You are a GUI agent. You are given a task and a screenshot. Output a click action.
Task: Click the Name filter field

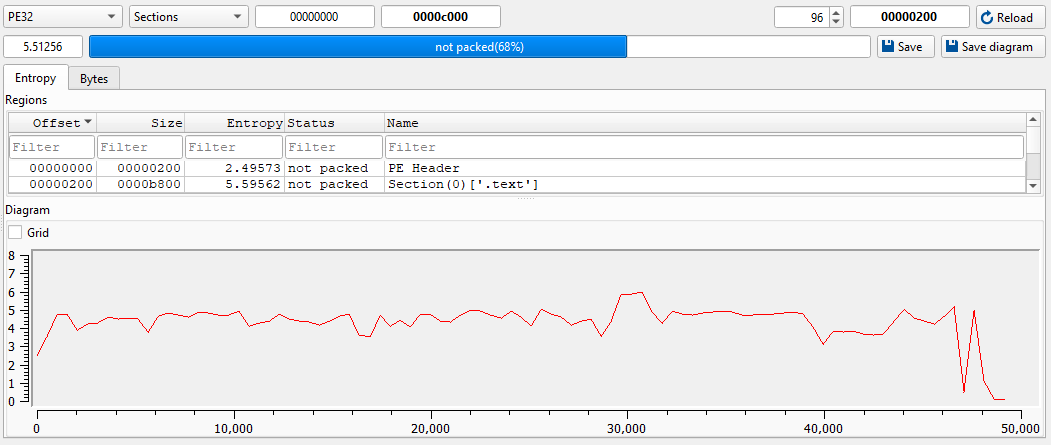703,147
